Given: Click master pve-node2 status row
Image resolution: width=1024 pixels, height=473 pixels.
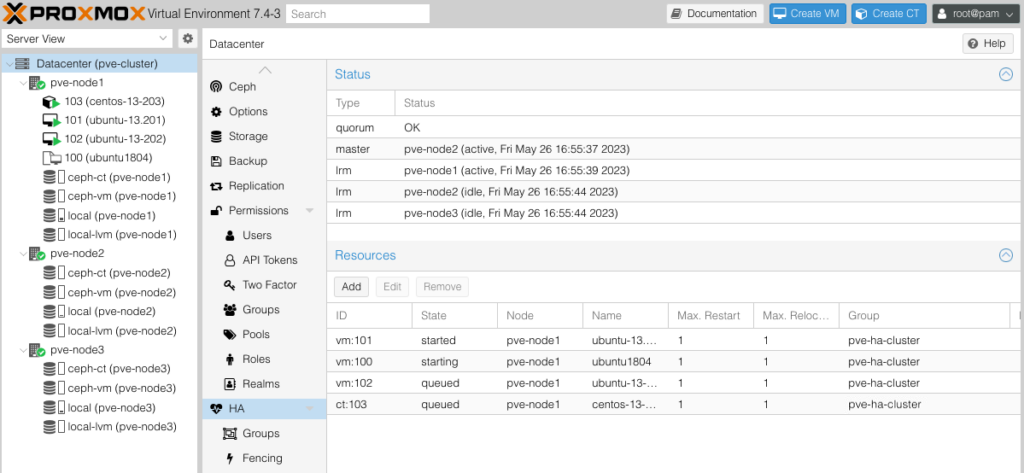Looking at the screenshot, I should click(675, 150).
